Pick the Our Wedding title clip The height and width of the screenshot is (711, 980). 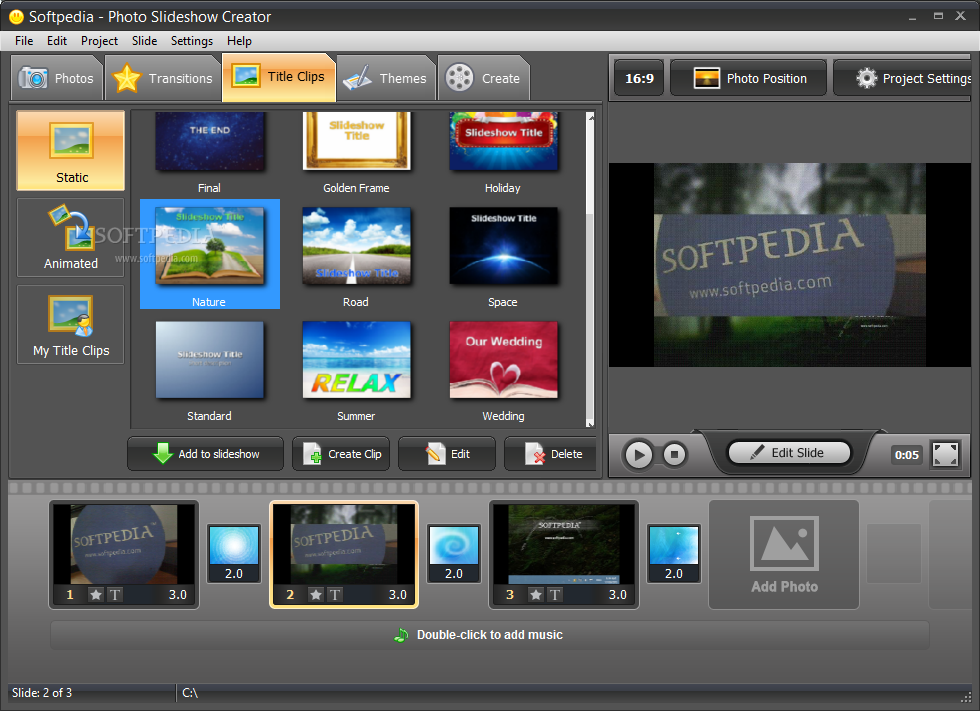coord(503,360)
